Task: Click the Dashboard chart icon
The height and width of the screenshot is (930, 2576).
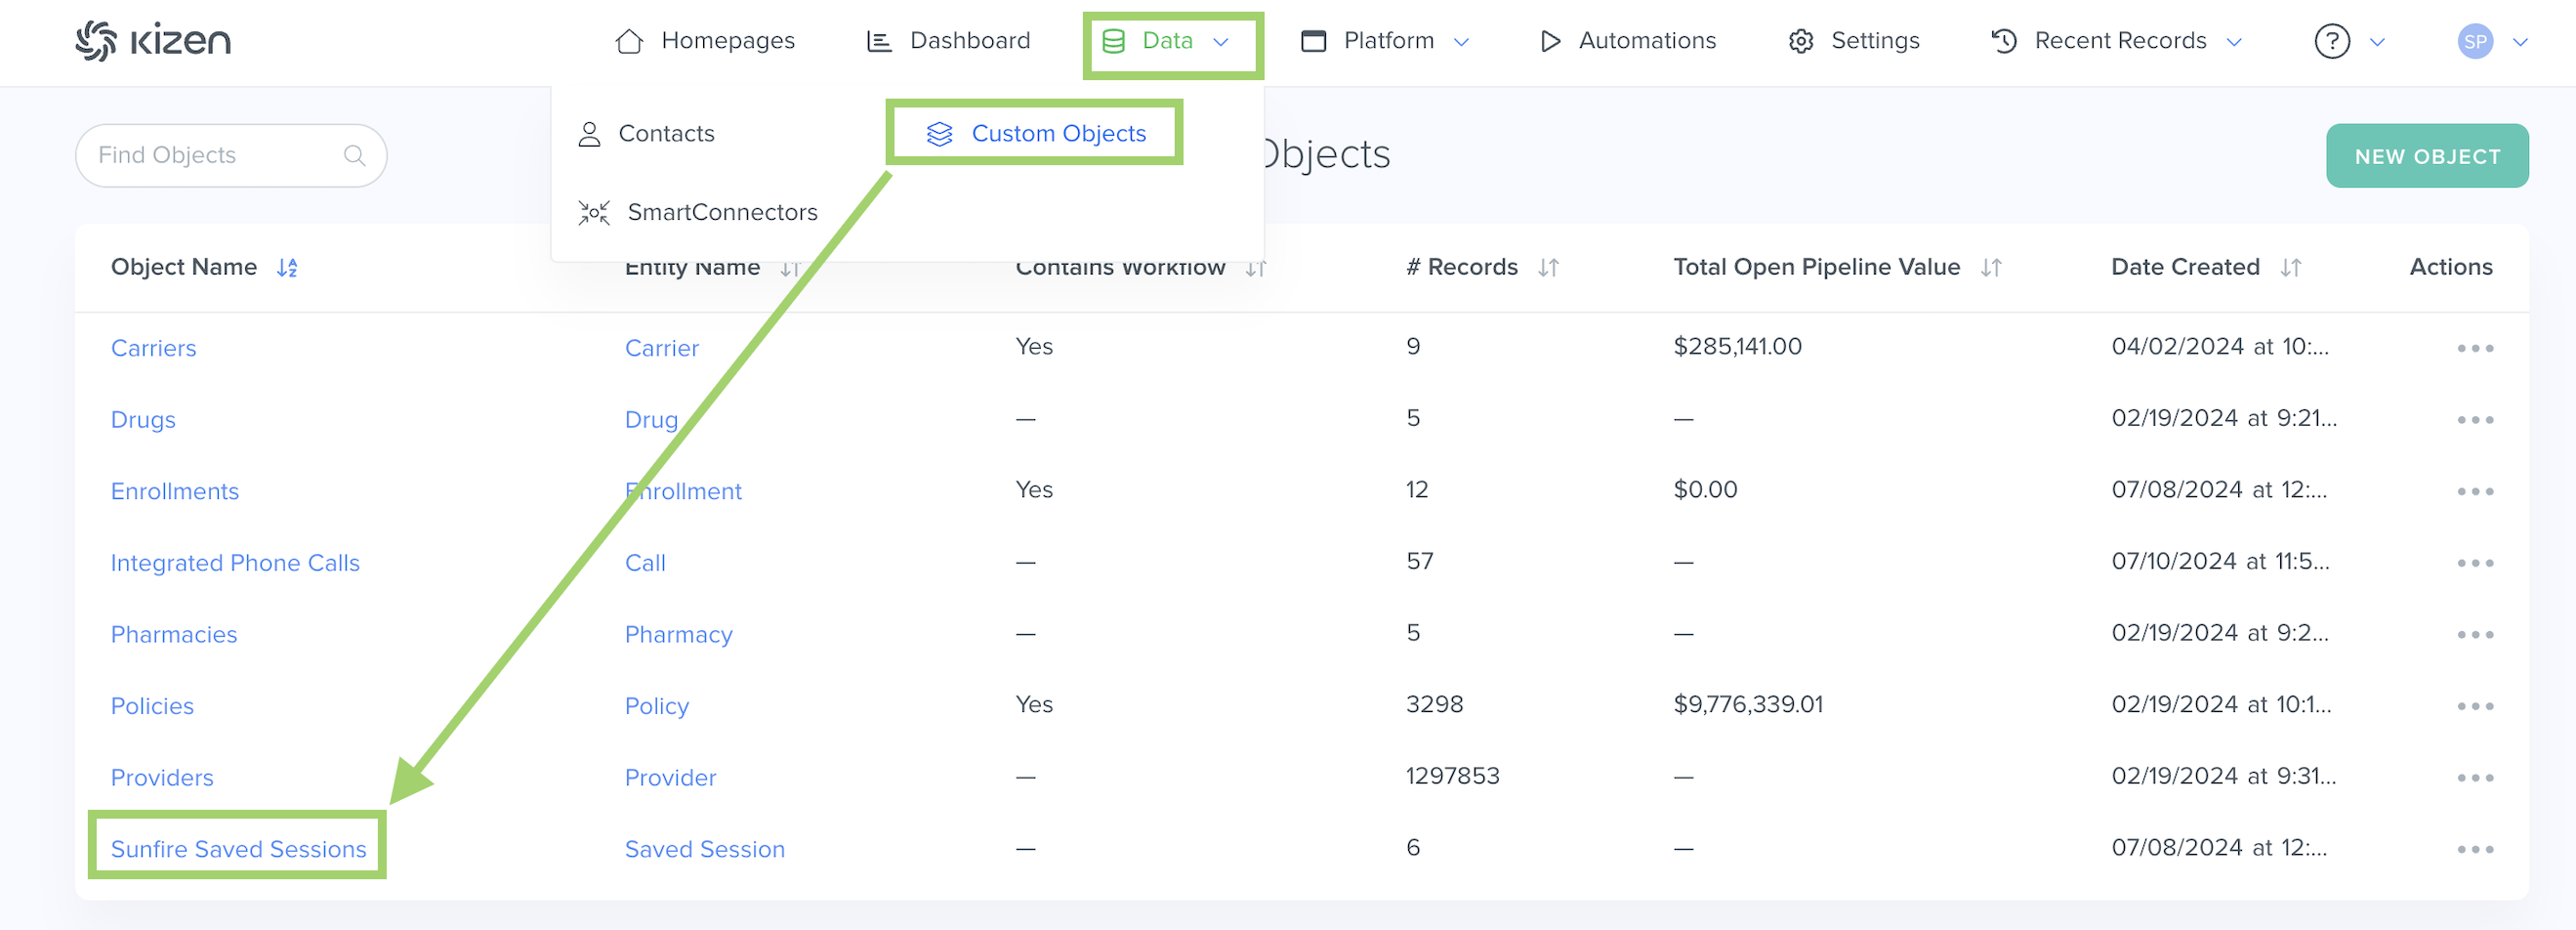Action: point(879,41)
